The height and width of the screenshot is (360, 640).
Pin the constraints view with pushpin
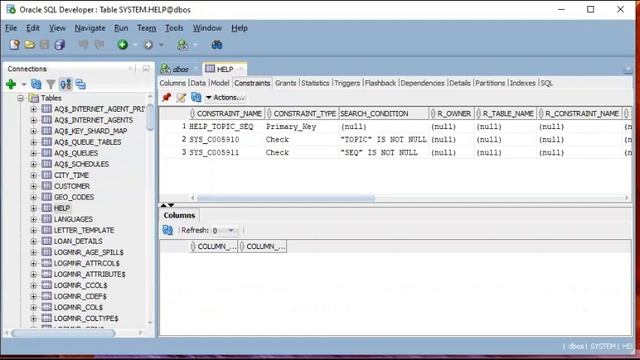point(166,97)
